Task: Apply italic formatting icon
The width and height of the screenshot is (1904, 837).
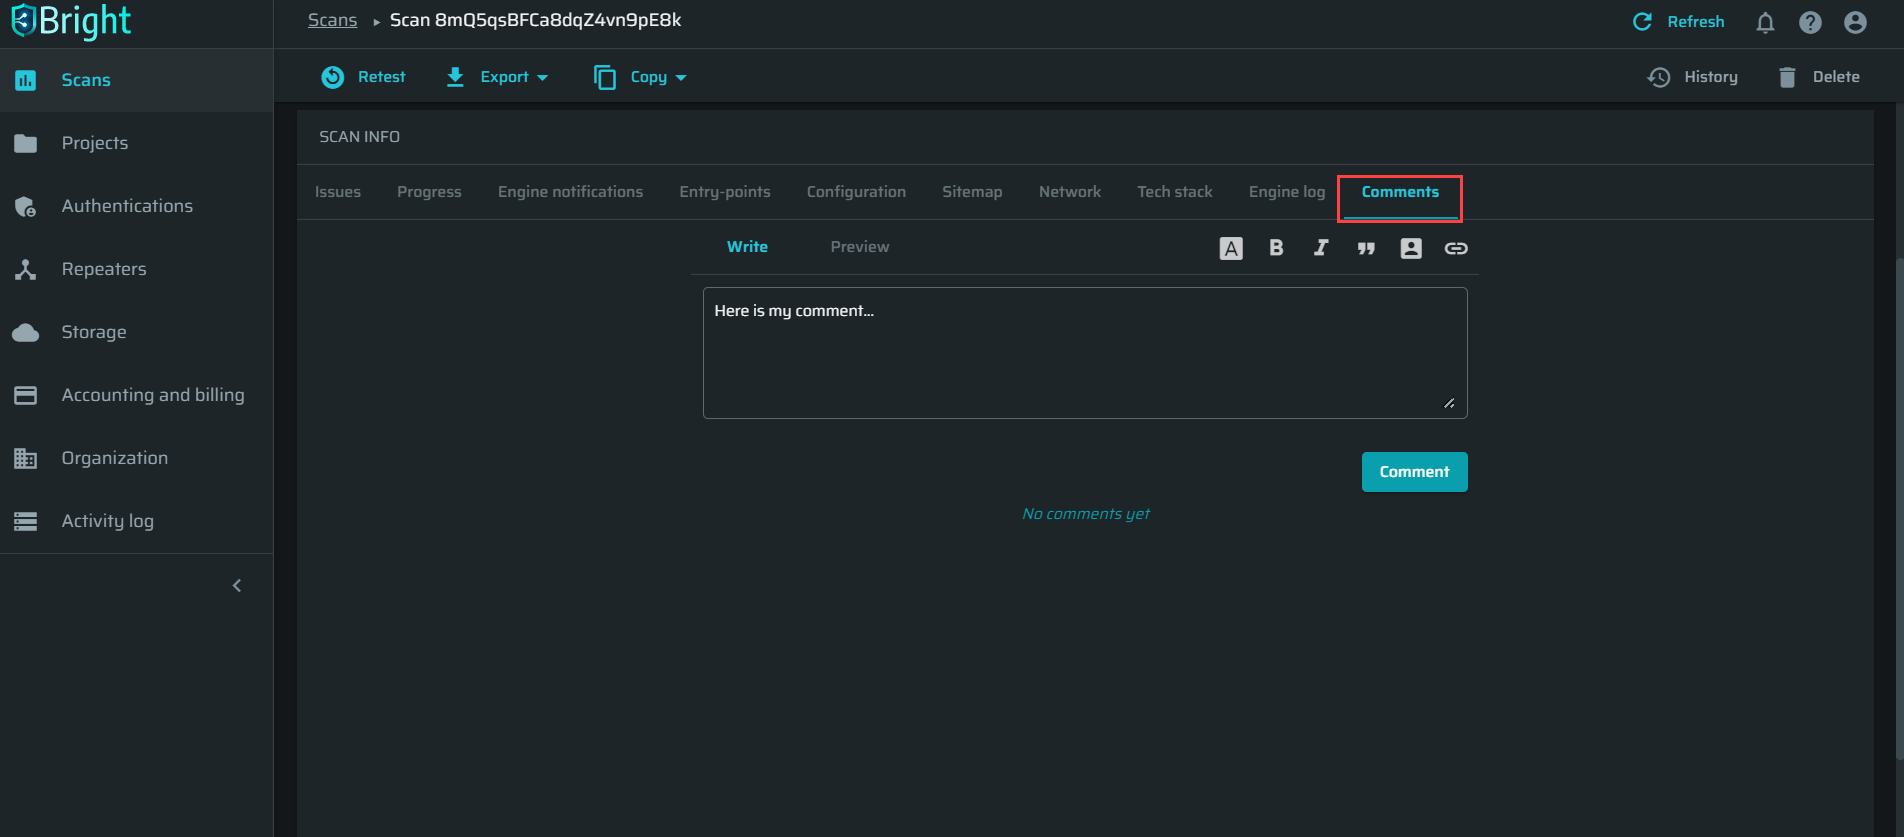Action: click(1321, 248)
